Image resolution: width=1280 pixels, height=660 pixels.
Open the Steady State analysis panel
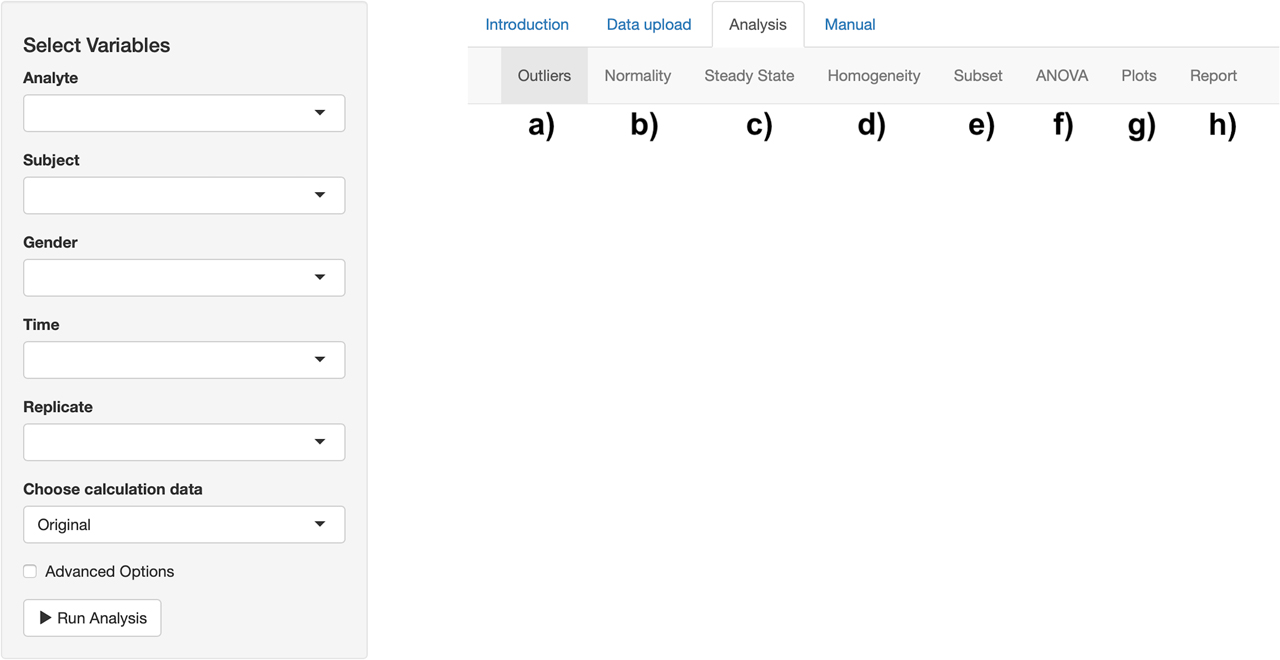coord(749,75)
